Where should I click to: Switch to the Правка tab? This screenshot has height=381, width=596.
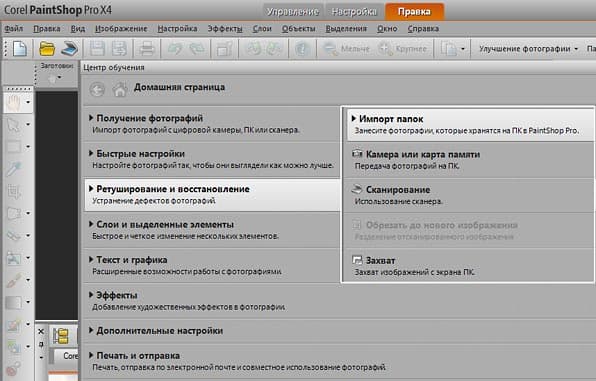coord(414,12)
